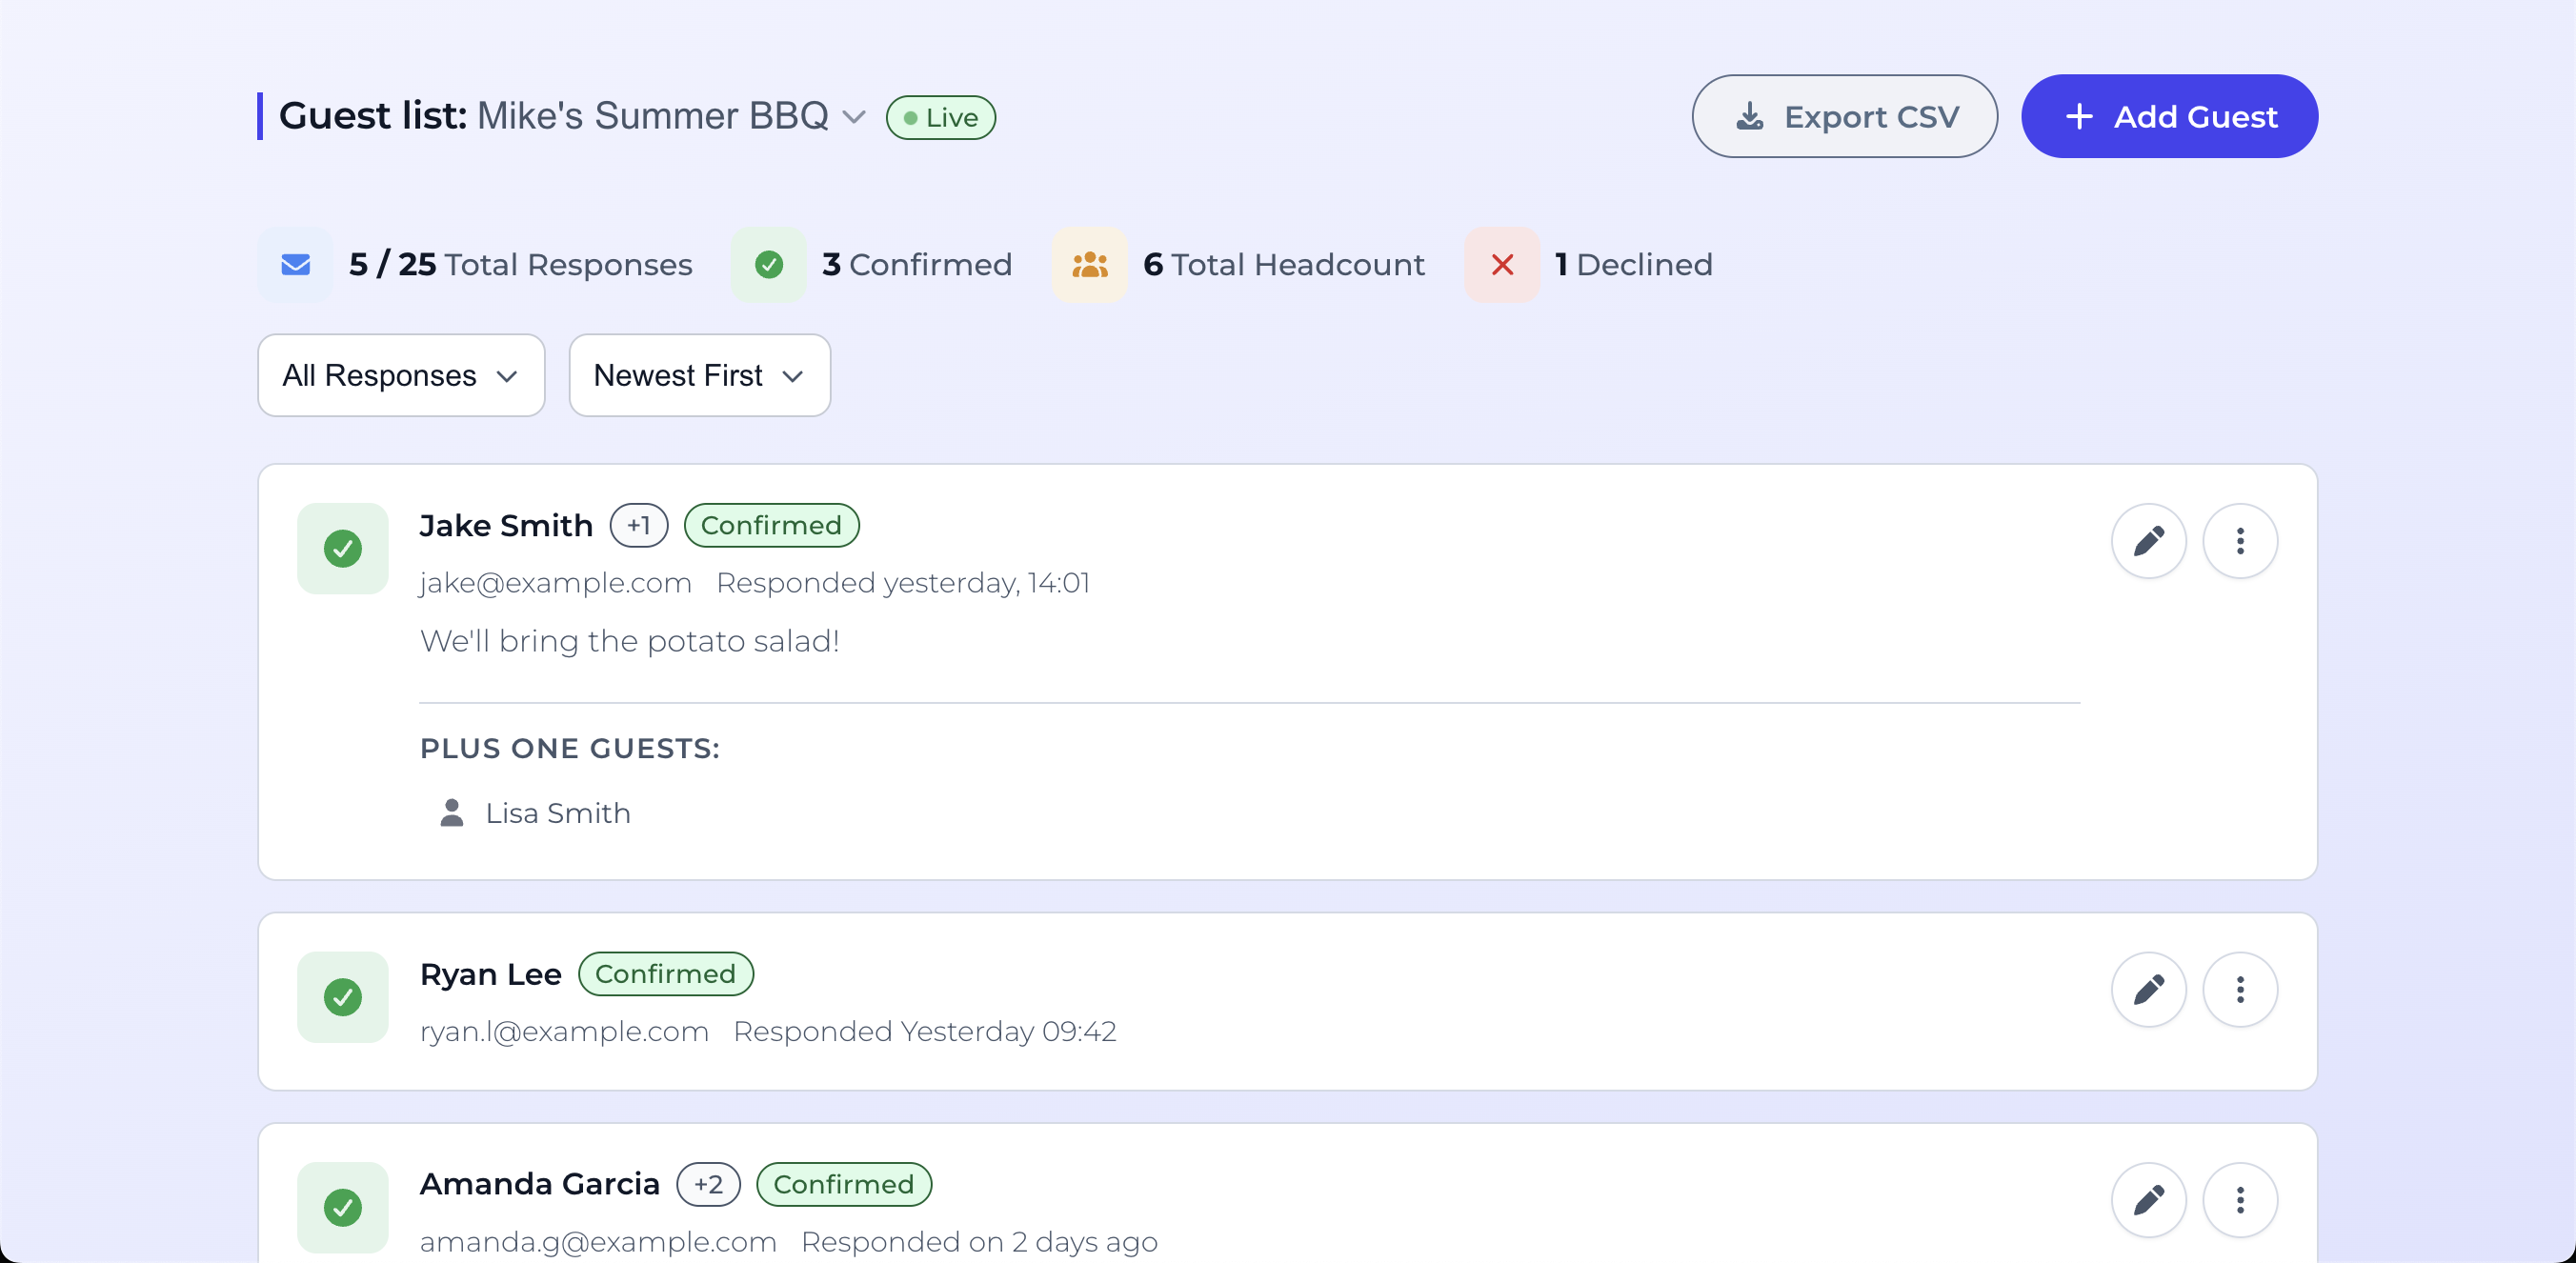2576x1263 pixels.
Task: Open more options menu for Amanda Garcia
Action: coord(2239,1200)
